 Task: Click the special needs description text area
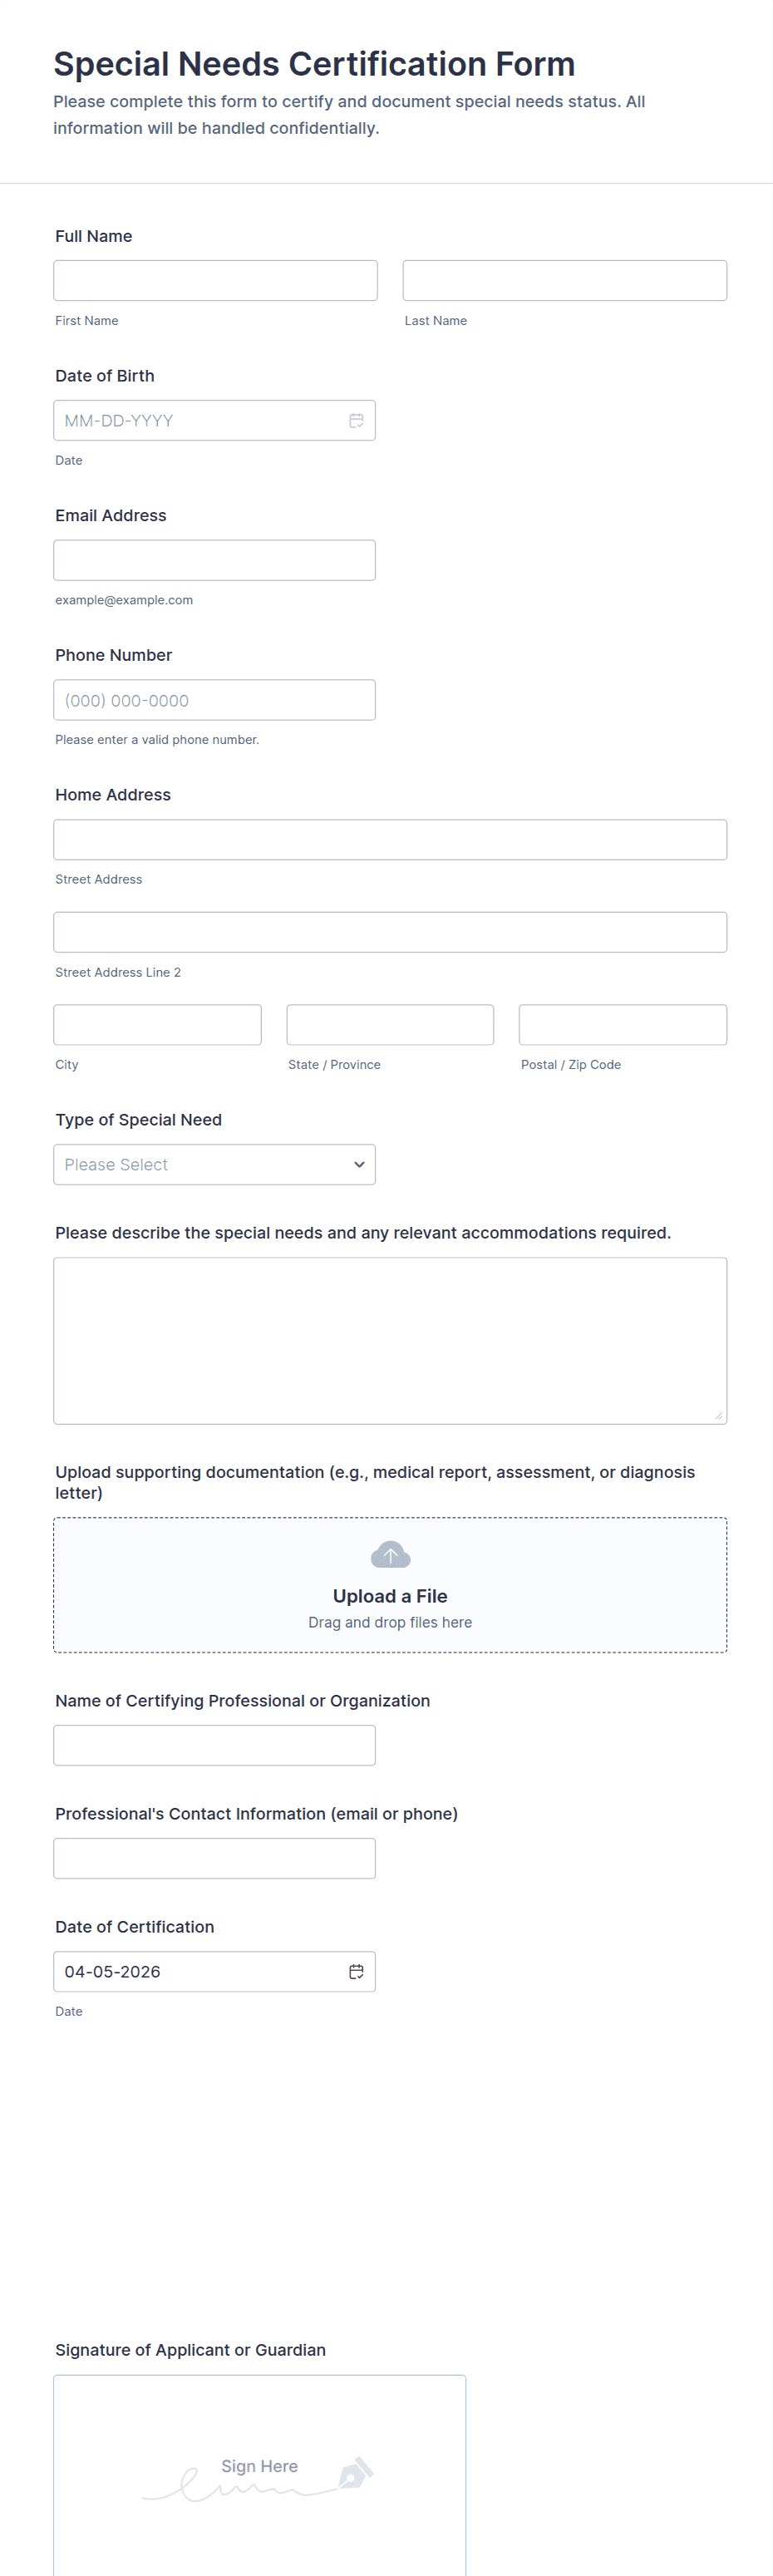point(390,1340)
